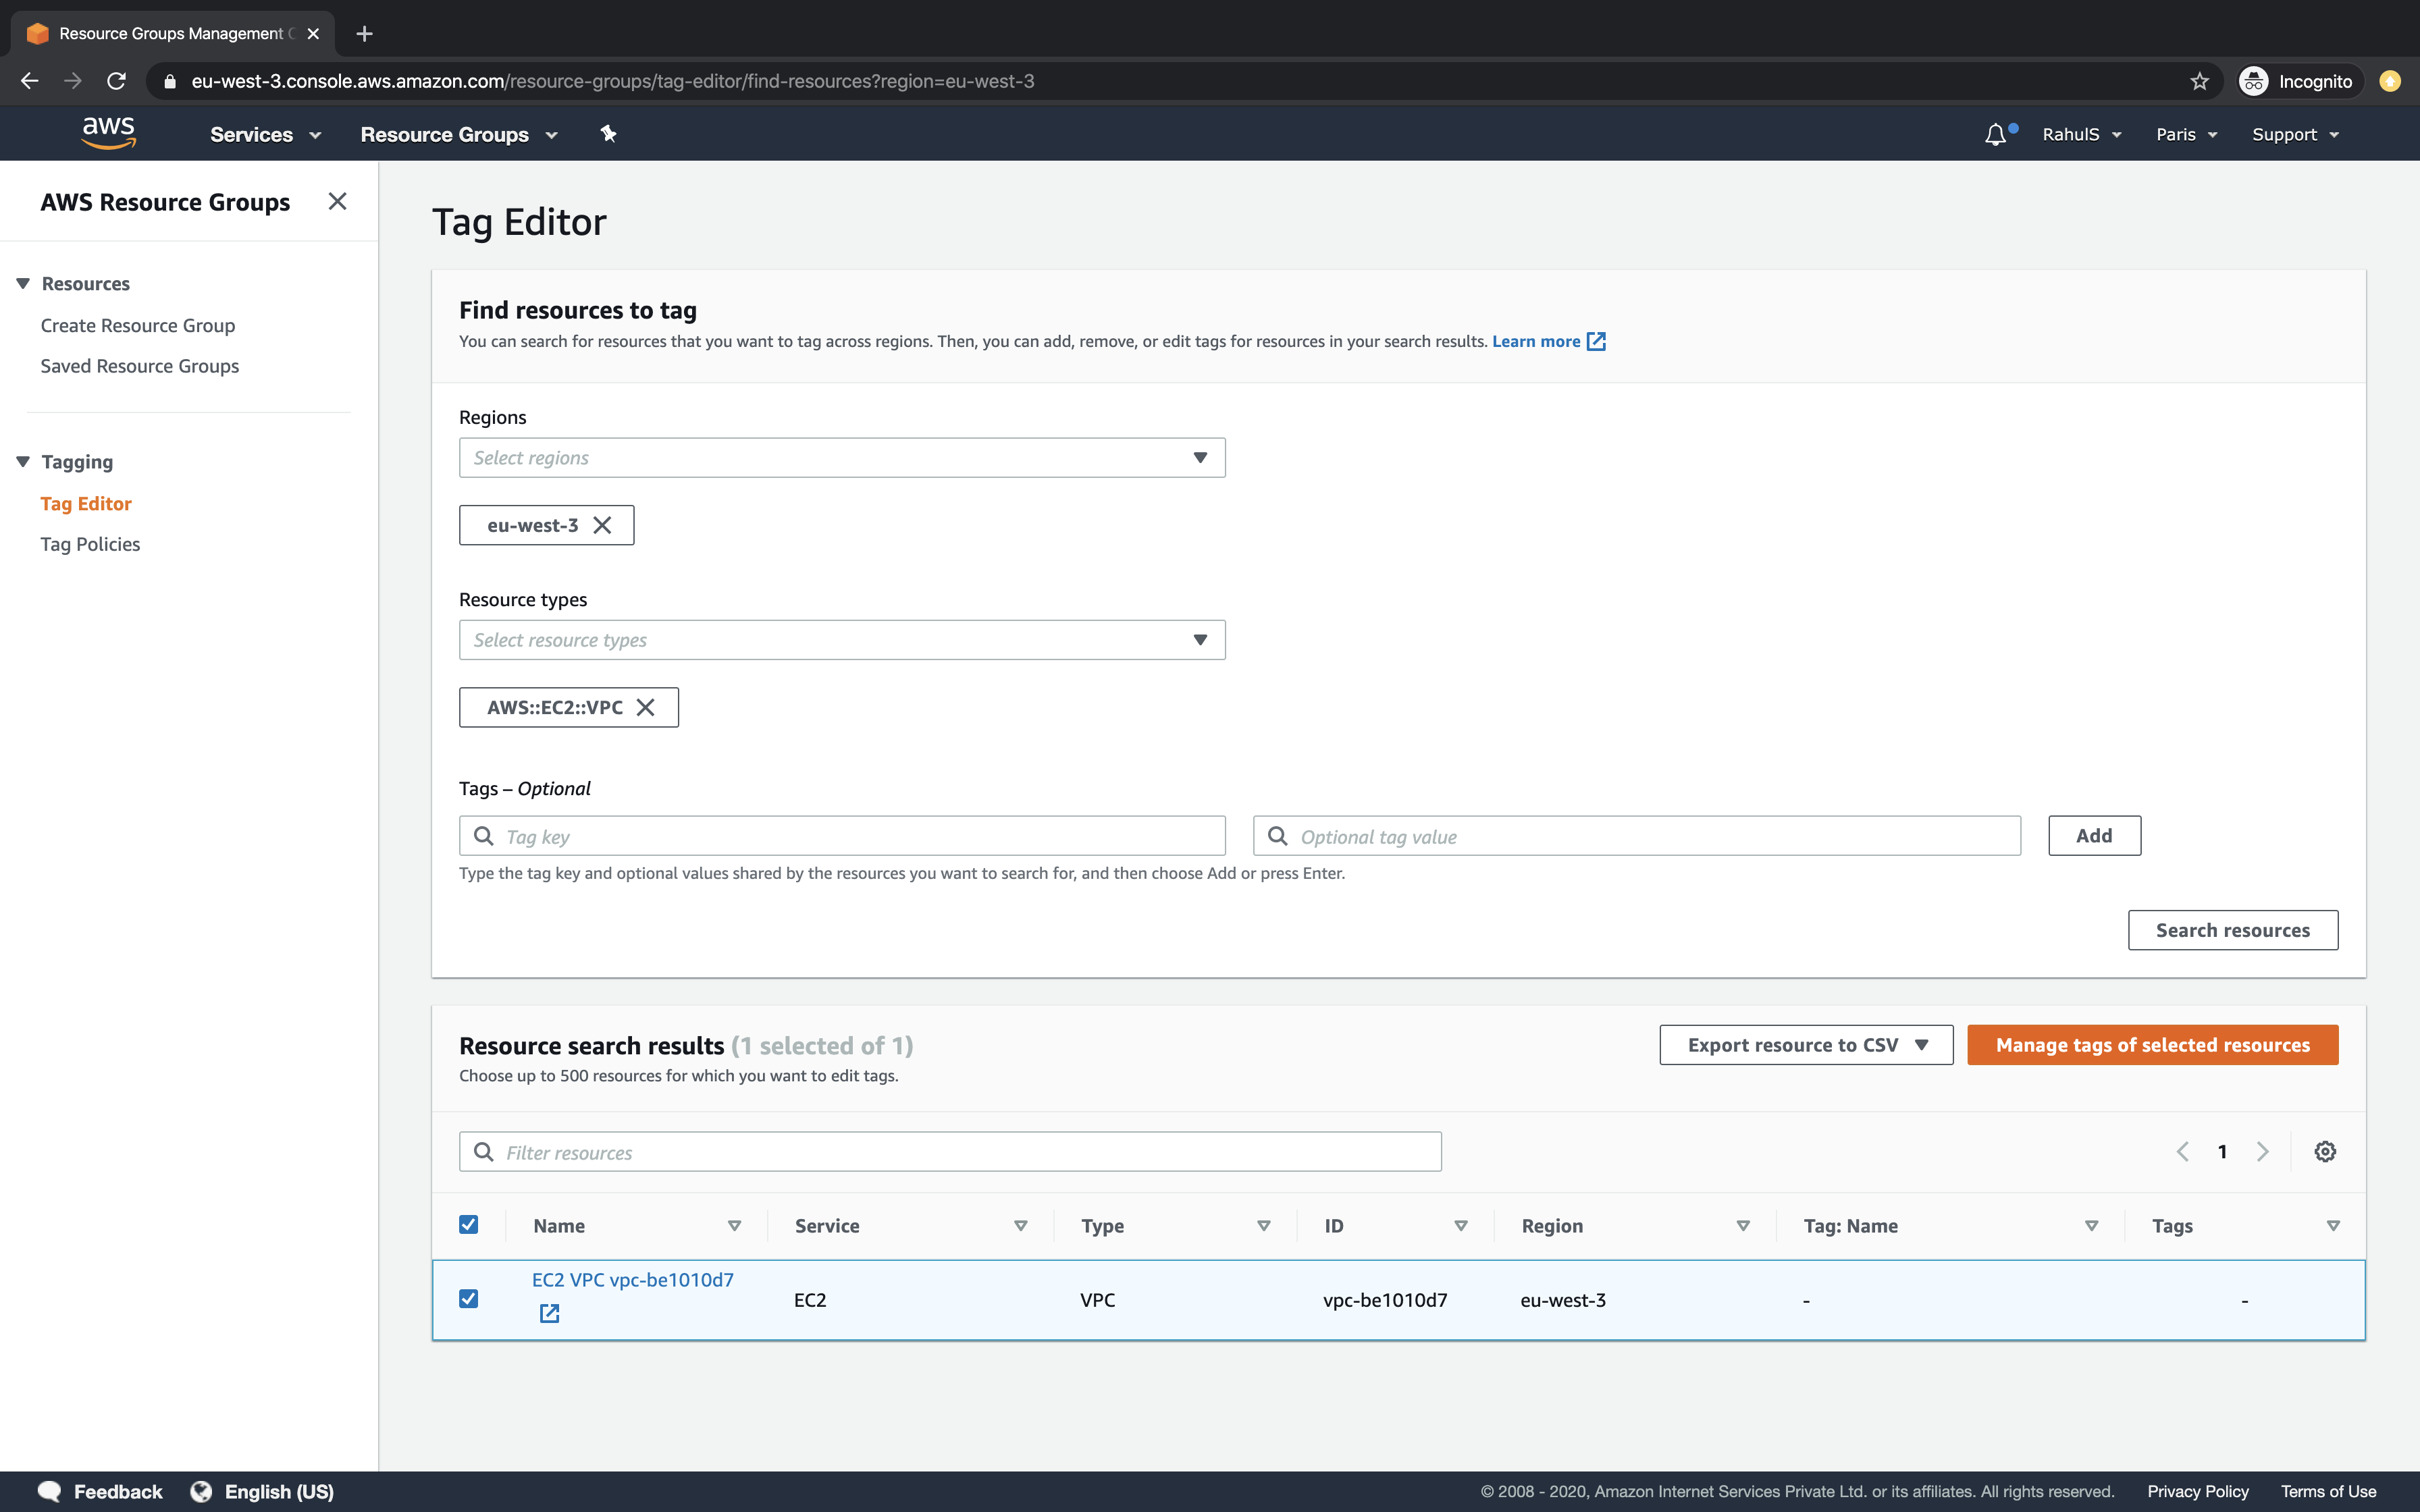This screenshot has height=1512, width=2420.
Task: Uncheck the EC2 VPC row checkbox
Action: click(x=468, y=1298)
